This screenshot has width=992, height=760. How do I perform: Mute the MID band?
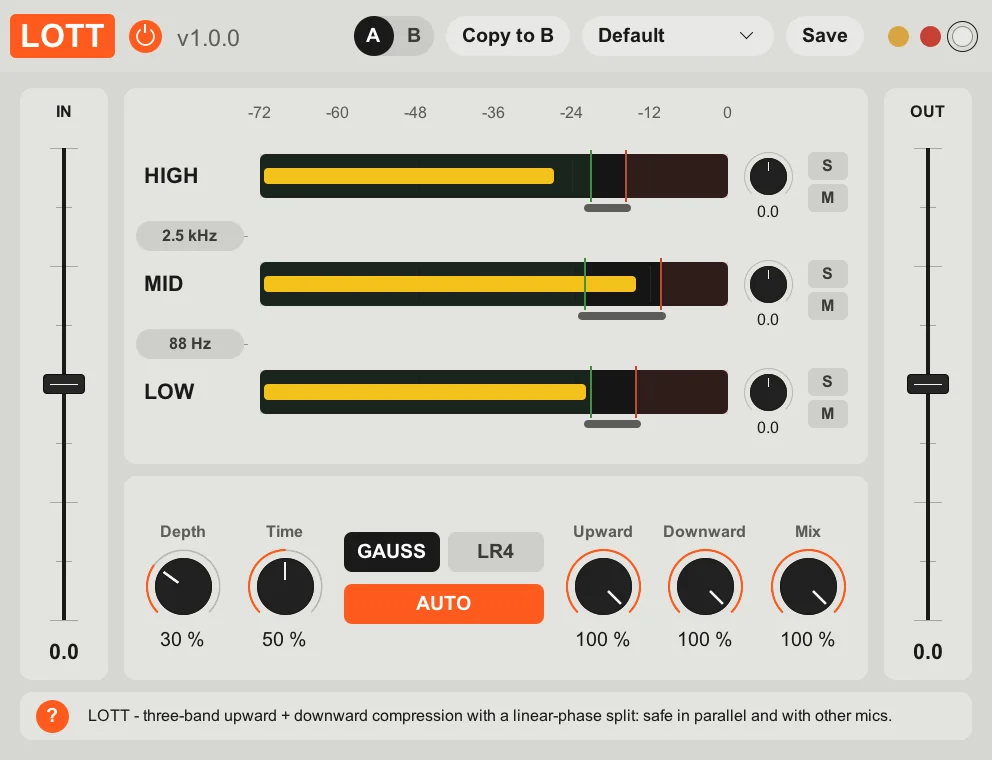coord(828,306)
